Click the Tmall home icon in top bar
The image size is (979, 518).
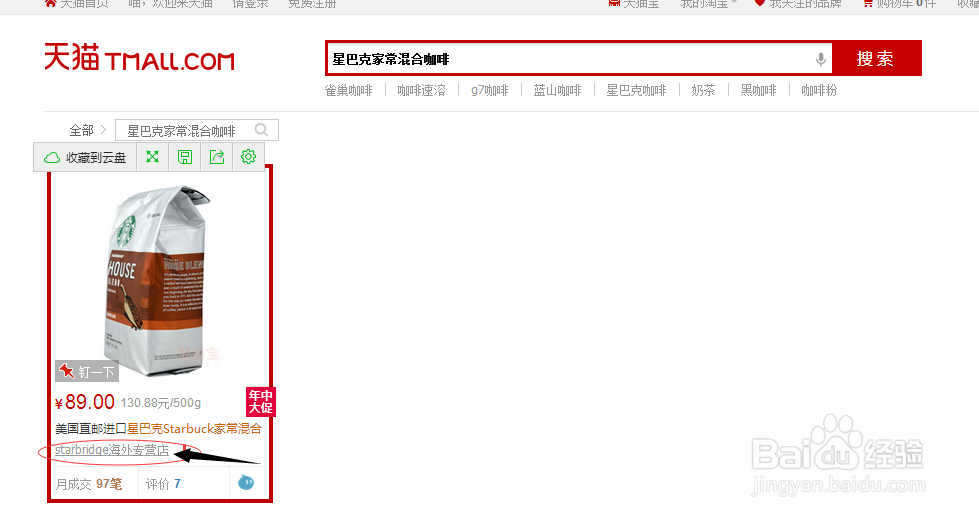coord(51,3)
